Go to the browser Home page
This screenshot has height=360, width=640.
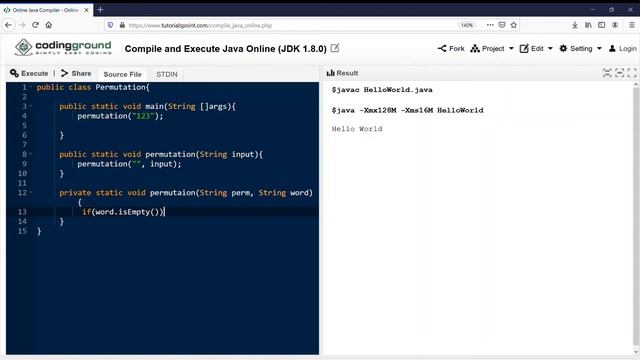pos(49,25)
